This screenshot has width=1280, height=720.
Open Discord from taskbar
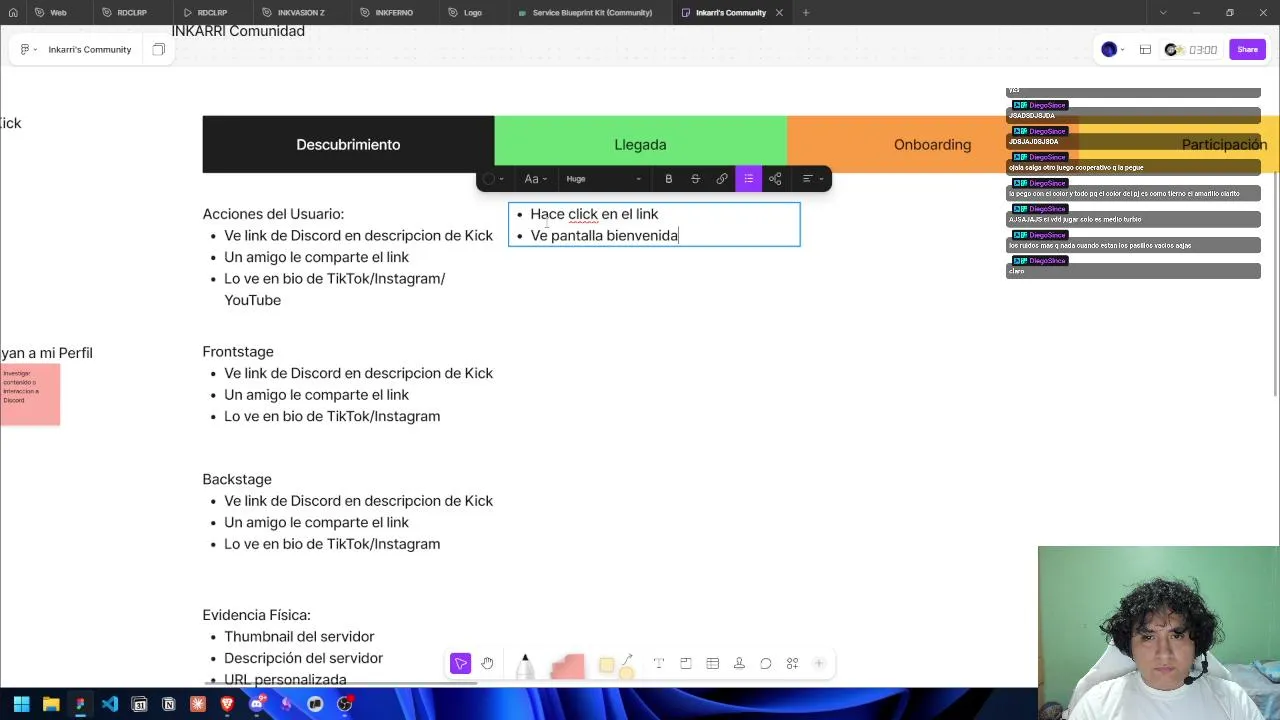click(x=257, y=704)
